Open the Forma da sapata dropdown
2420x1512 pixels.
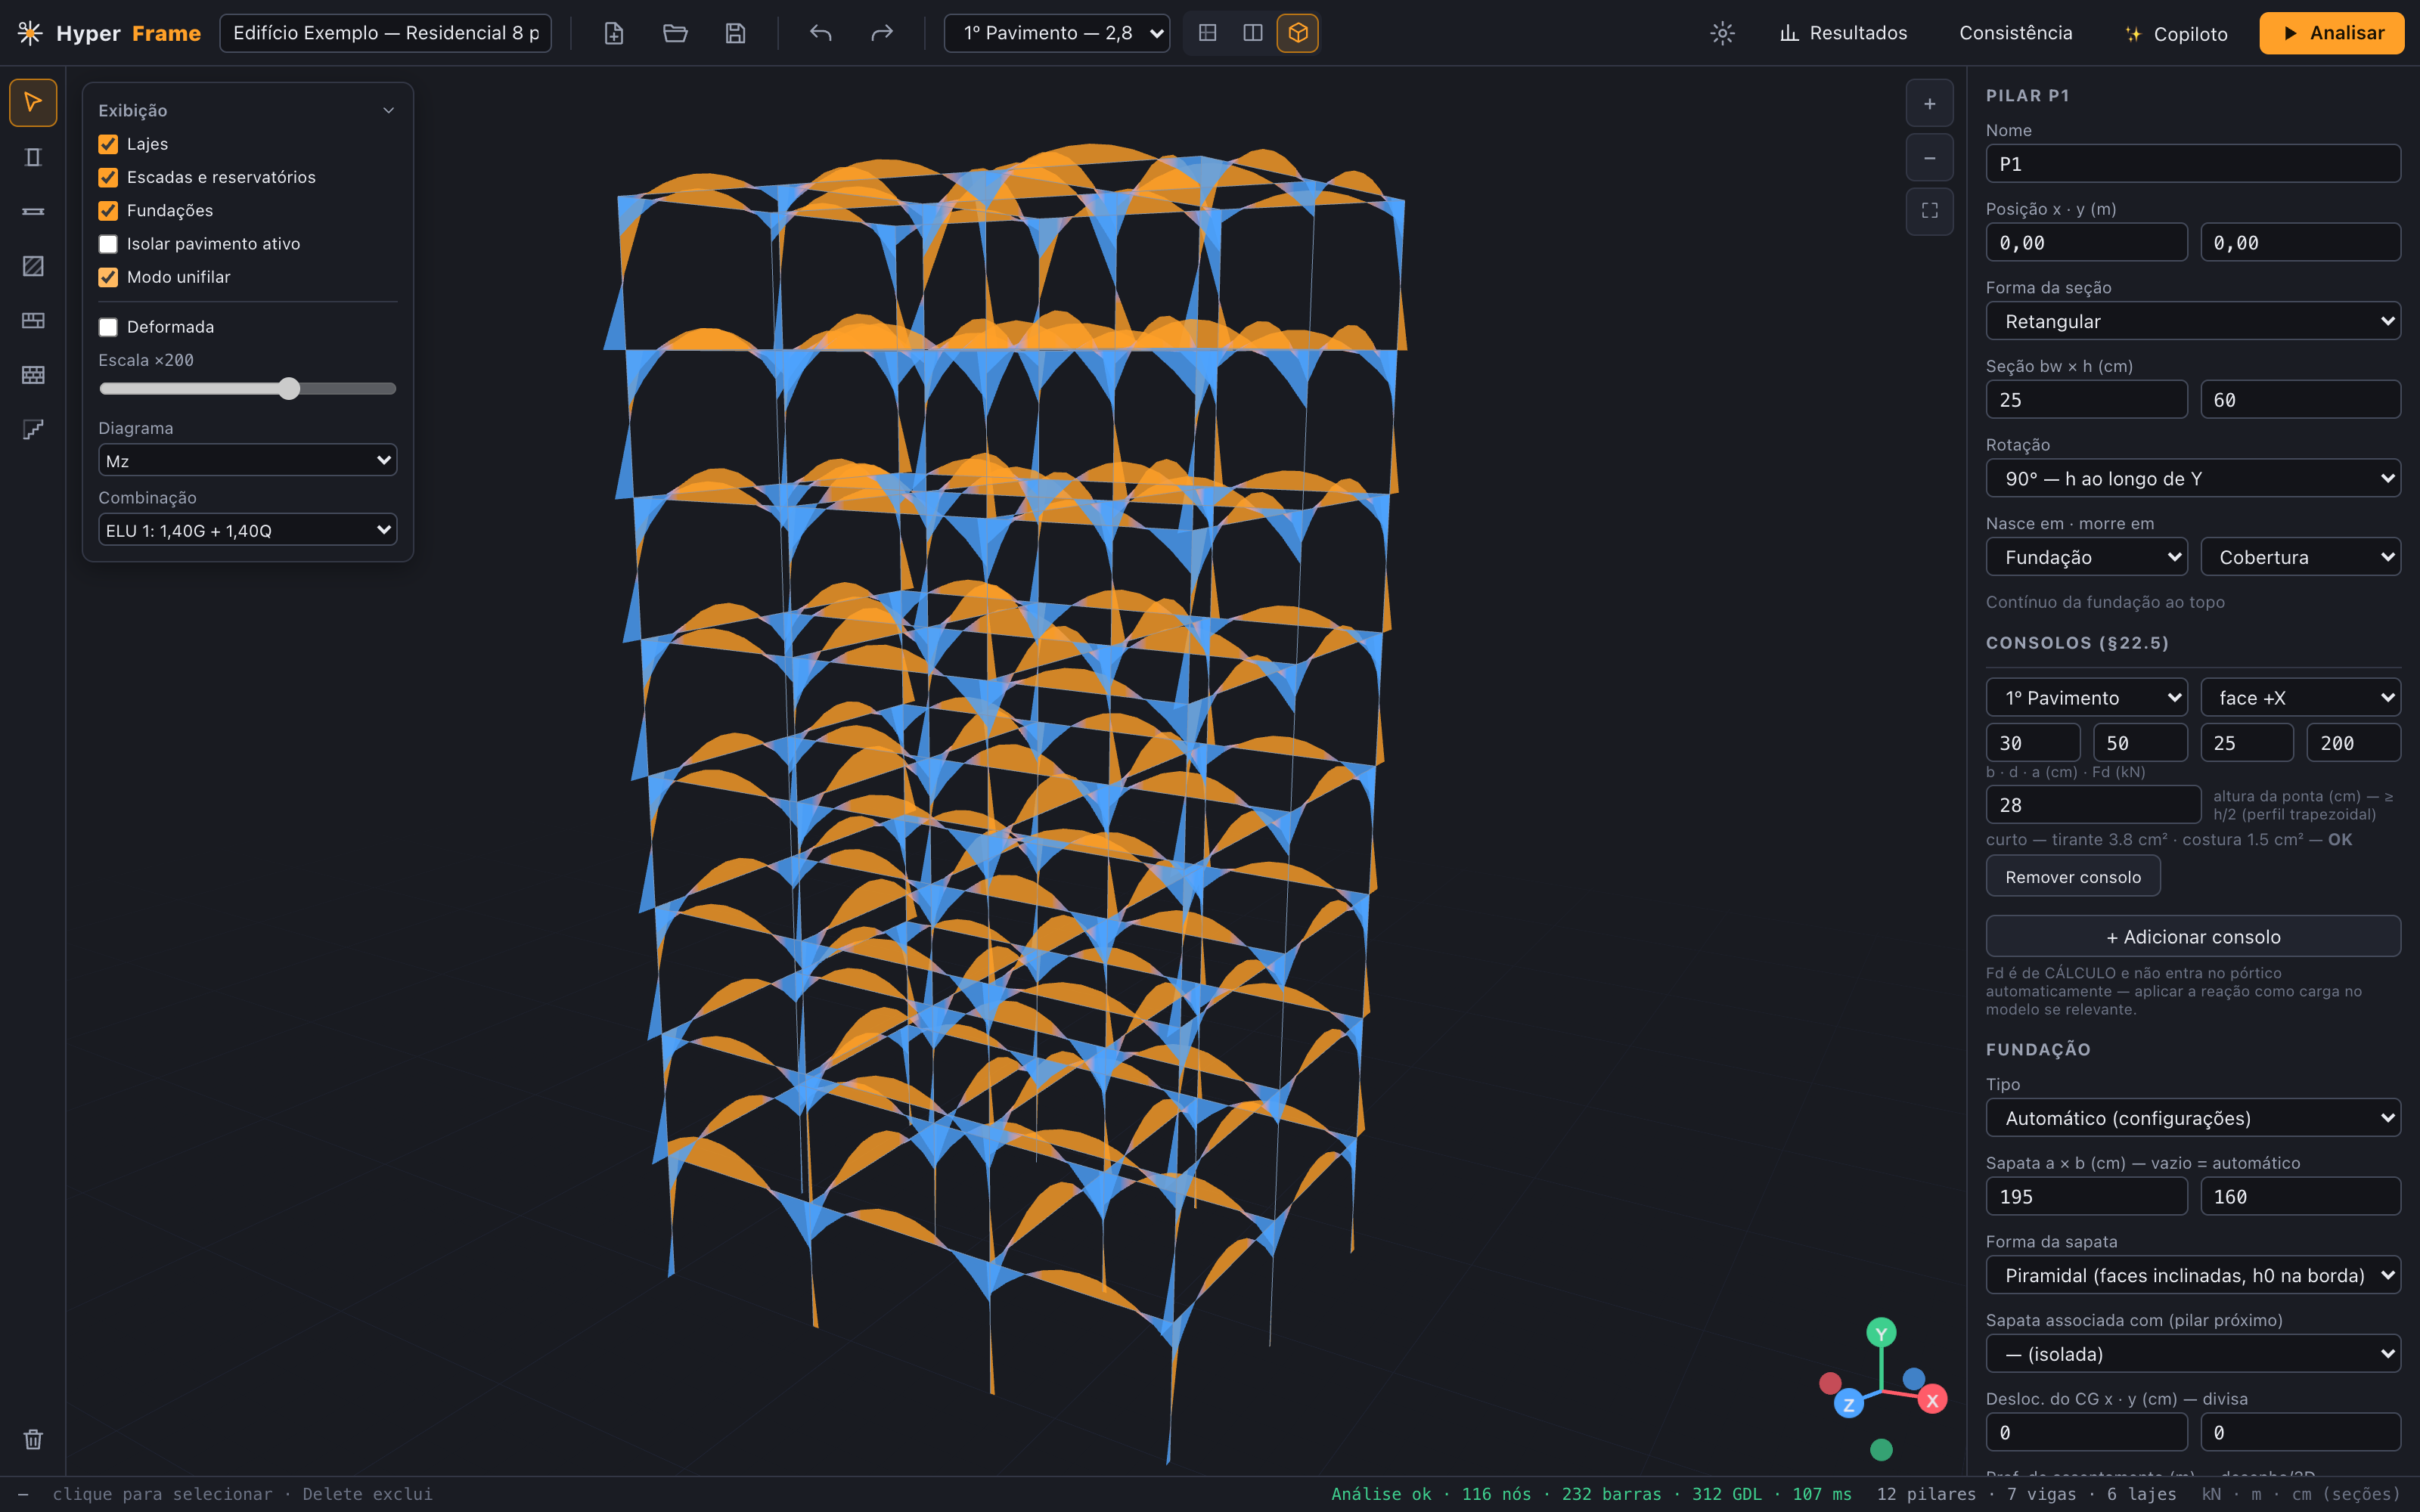[x=2193, y=1275]
